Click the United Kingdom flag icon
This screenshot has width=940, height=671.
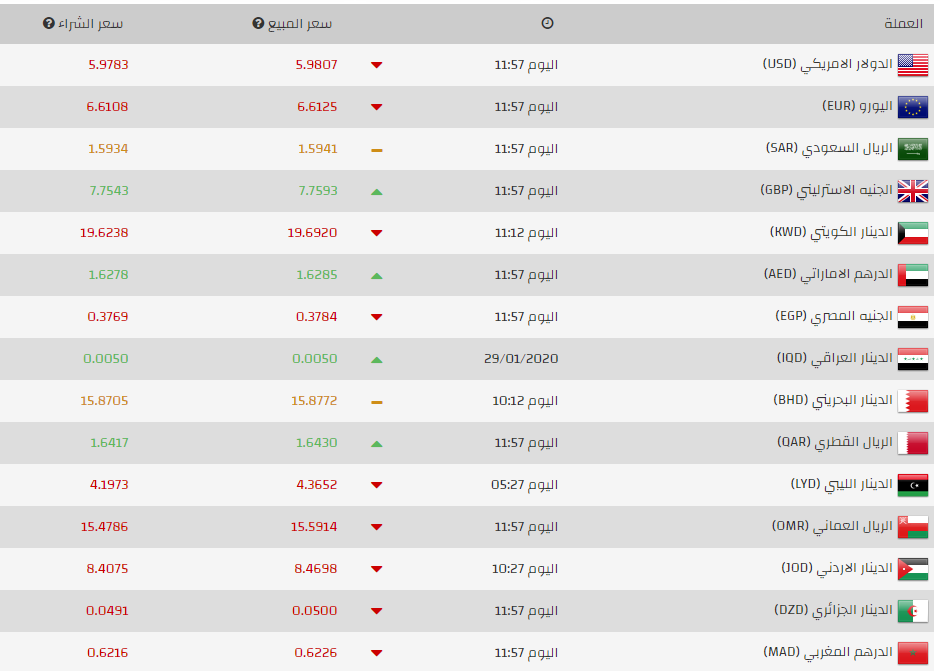click(x=912, y=191)
